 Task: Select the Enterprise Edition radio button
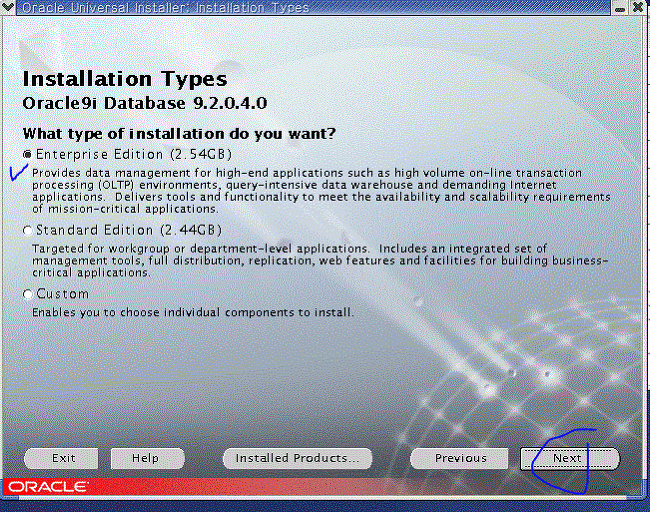click(x=27, y=155)
